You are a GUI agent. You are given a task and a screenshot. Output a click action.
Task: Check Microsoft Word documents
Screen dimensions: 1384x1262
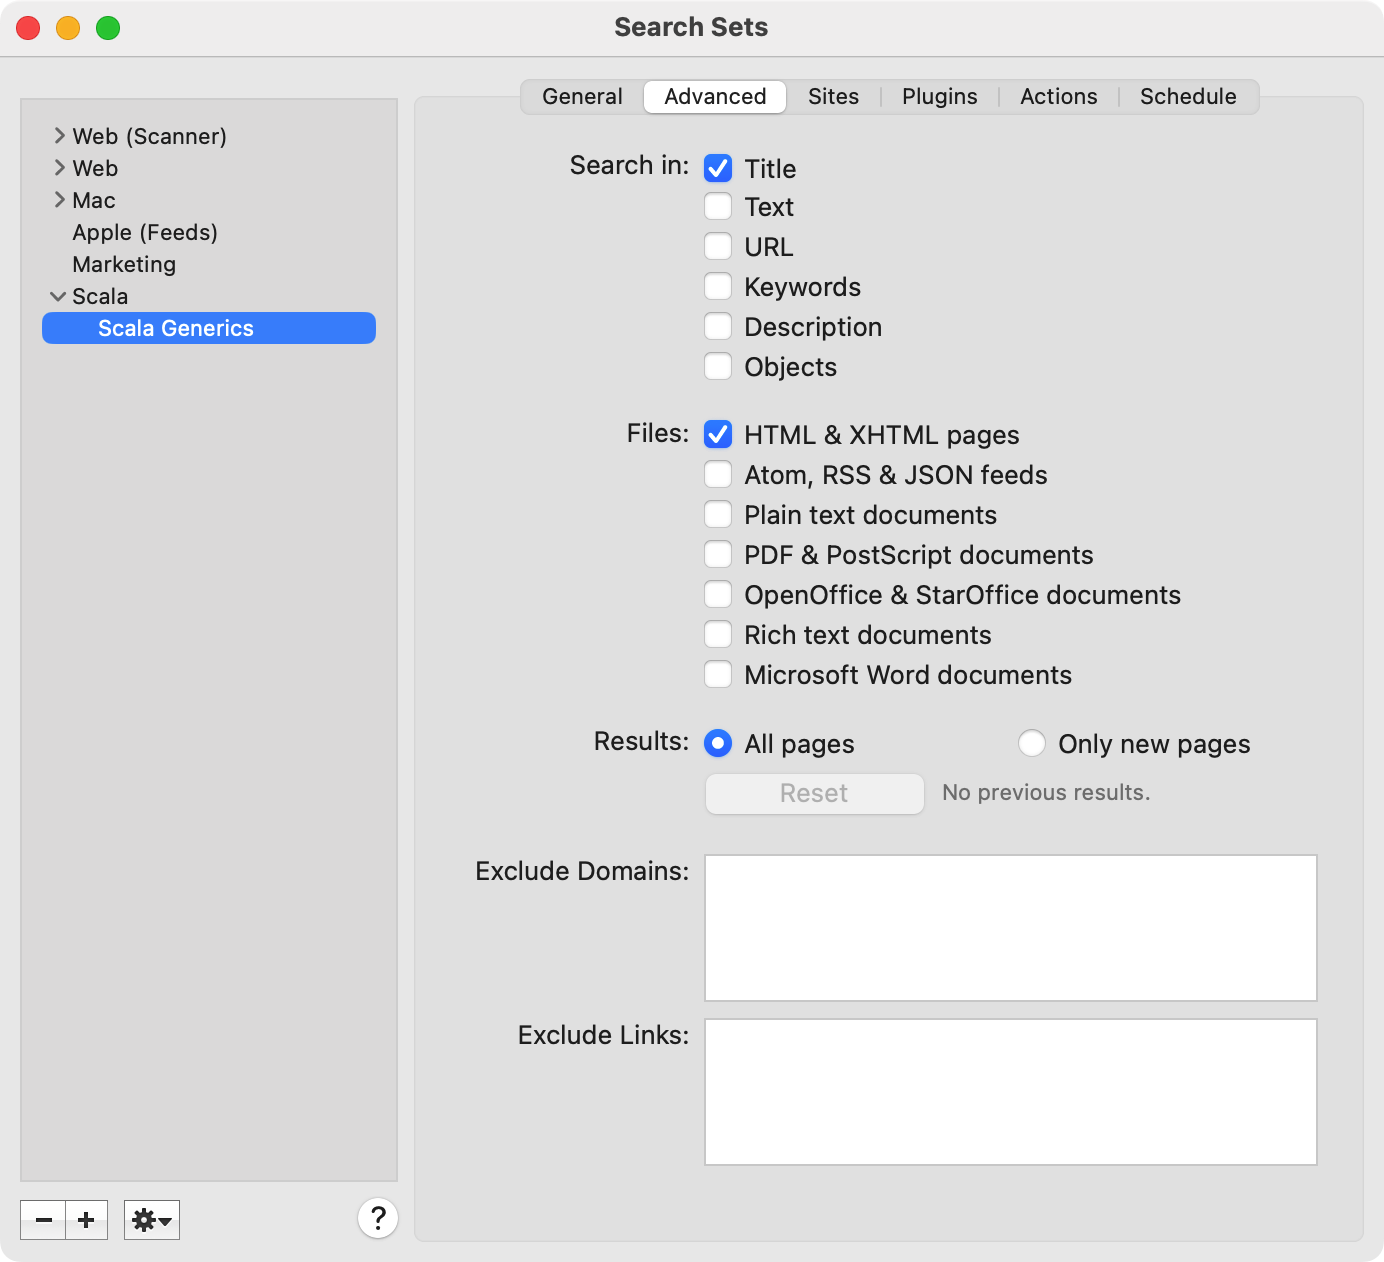click(x=718, y=675)
